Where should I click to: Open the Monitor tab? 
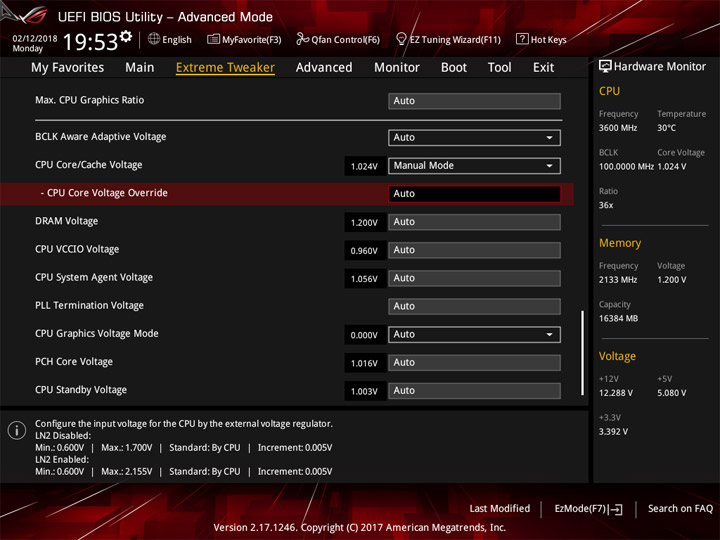pos(397,68)
